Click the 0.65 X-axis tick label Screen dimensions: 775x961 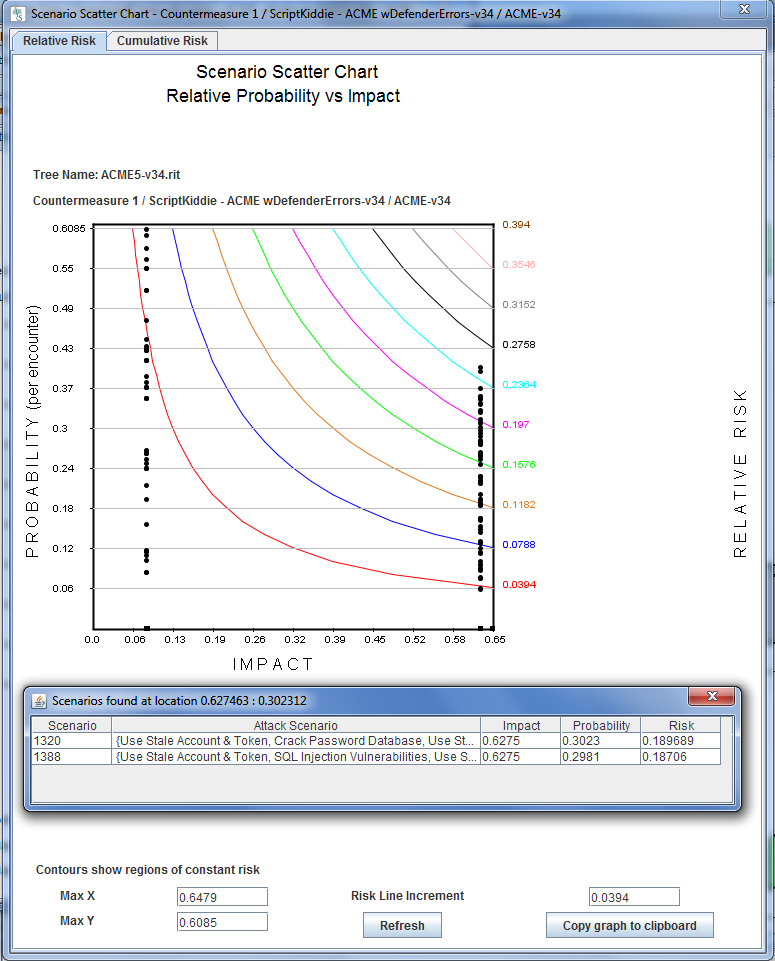495,639
